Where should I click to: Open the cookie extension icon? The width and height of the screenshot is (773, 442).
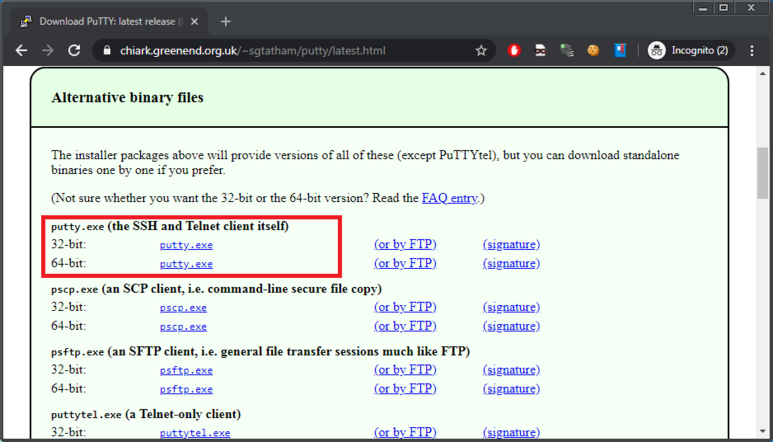(x=593, y=50)
